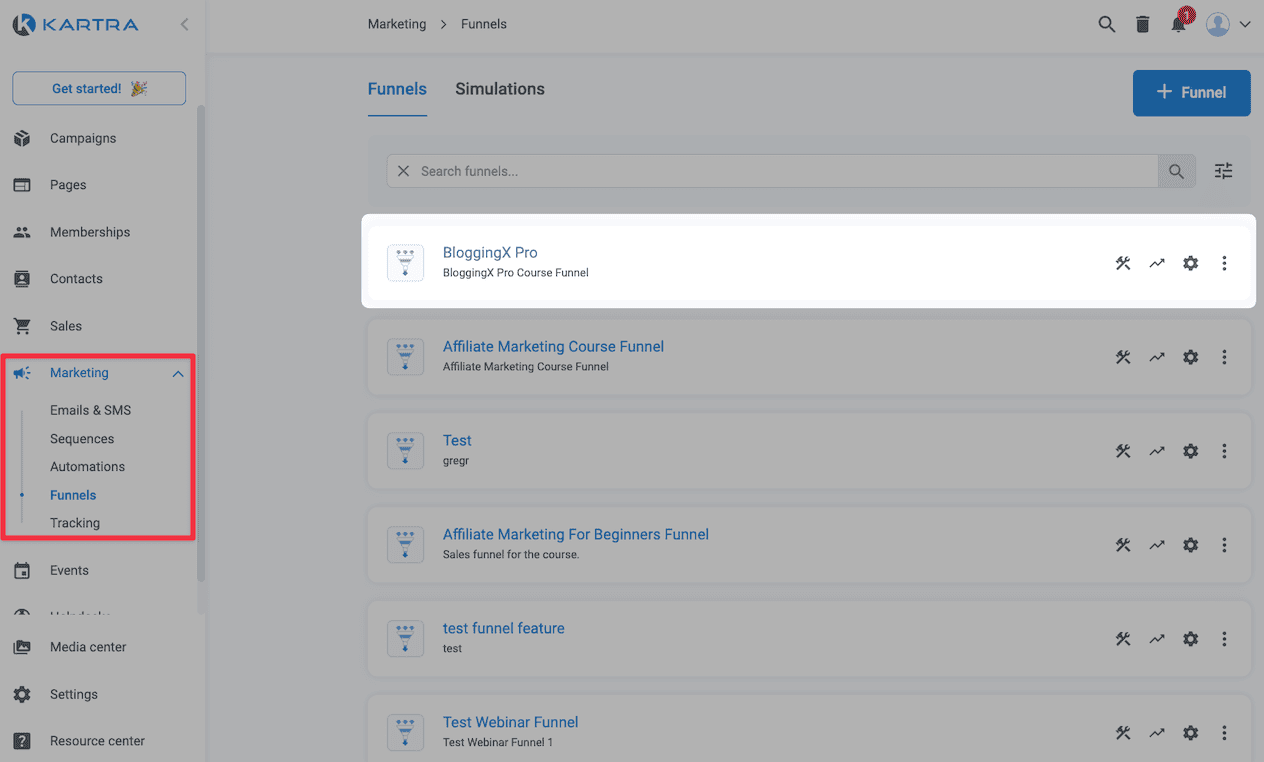This screenshot has height=762, width=1264.
Task: Collapse the sidebar with the left chevron
Action: pyautogui.click(x=184, y=25)
